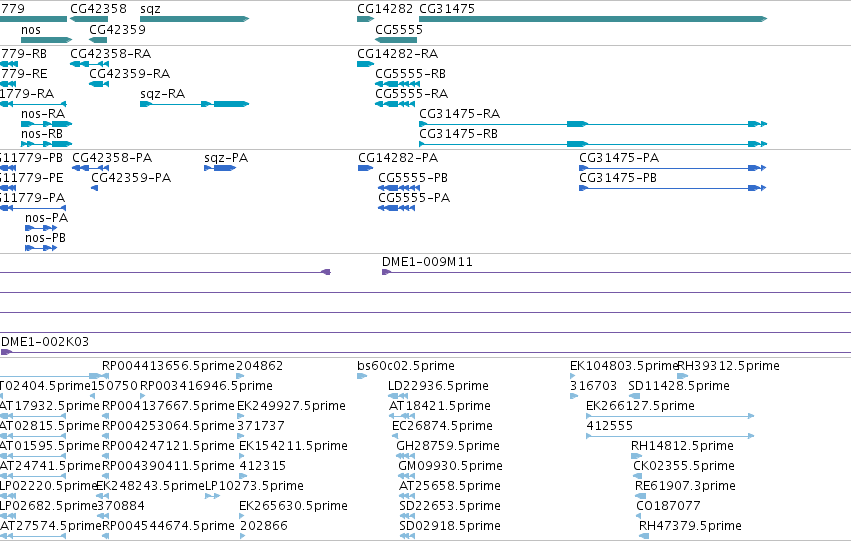Select the sqz-RA transcript glyph
The height and width of the screenshot is (541, 851).
[x=194, y=104]
